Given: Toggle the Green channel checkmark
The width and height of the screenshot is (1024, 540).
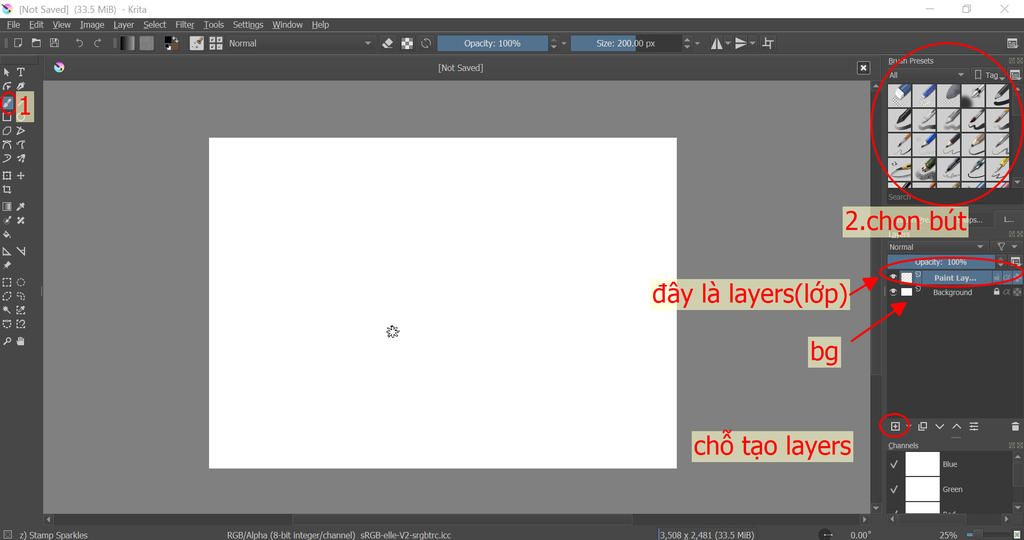Looking at the screenshot, I should 894,489.
